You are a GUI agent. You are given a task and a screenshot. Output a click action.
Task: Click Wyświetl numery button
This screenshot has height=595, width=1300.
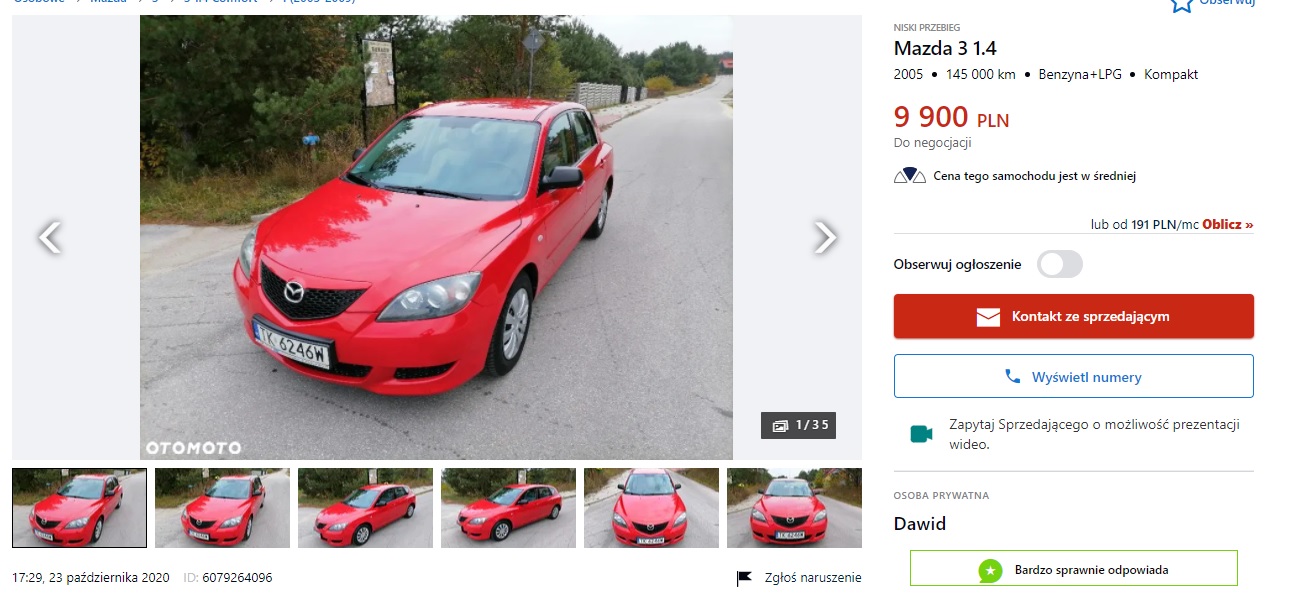[x=1073, y=376]
